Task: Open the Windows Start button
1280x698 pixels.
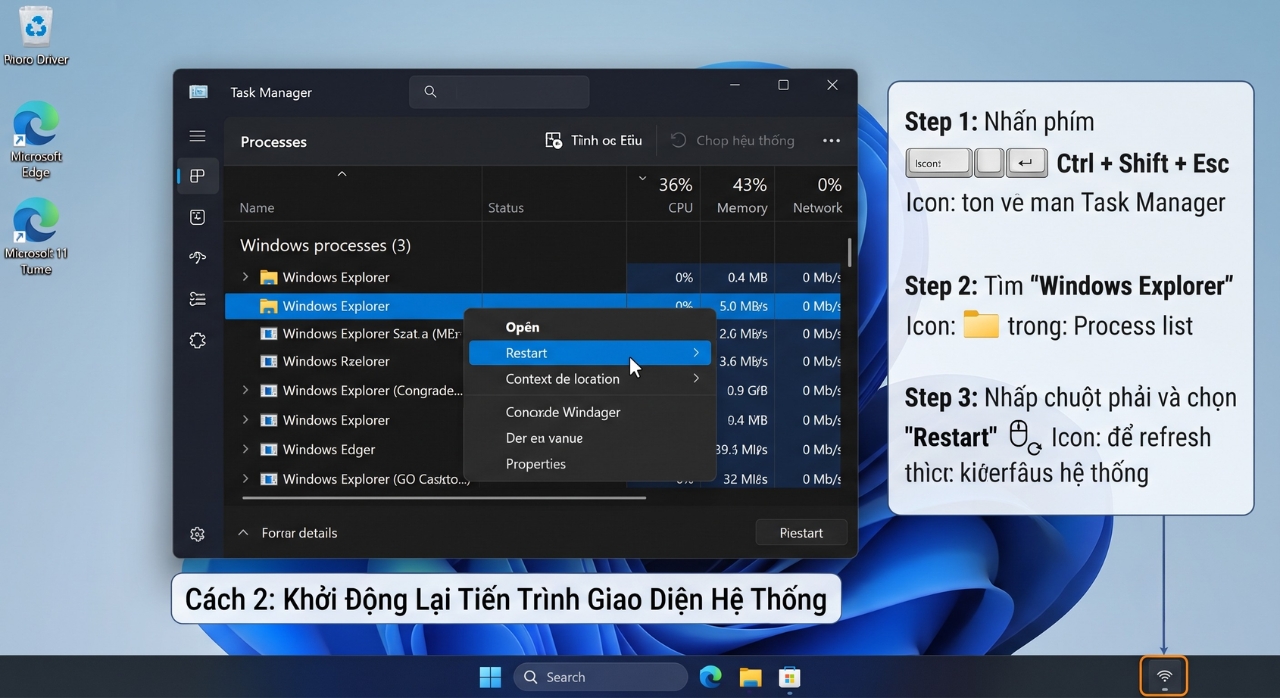Action: point(490,677)
